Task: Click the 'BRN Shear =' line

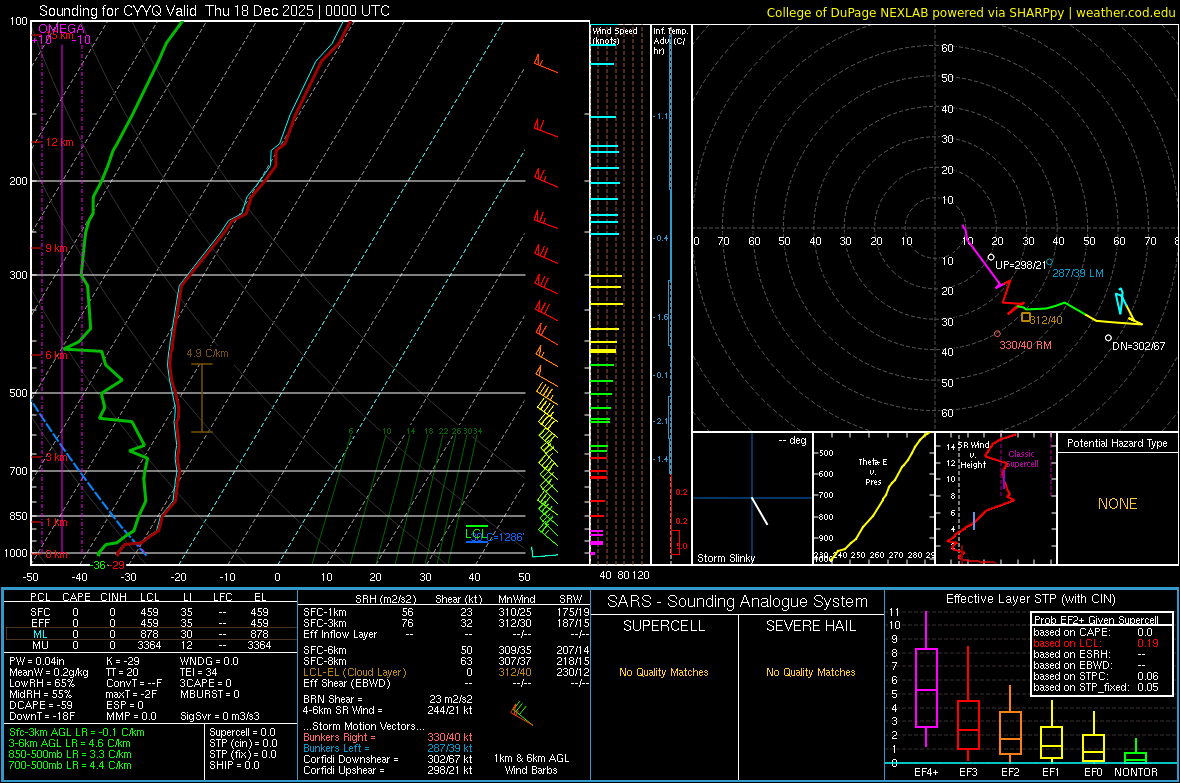Action: pyautogui.click(x=388, y=699)
